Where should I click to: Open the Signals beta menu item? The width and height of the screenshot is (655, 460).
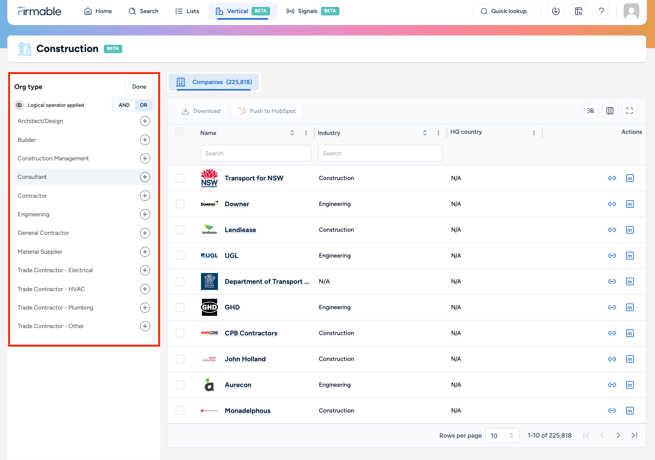[x=312, y=11]
